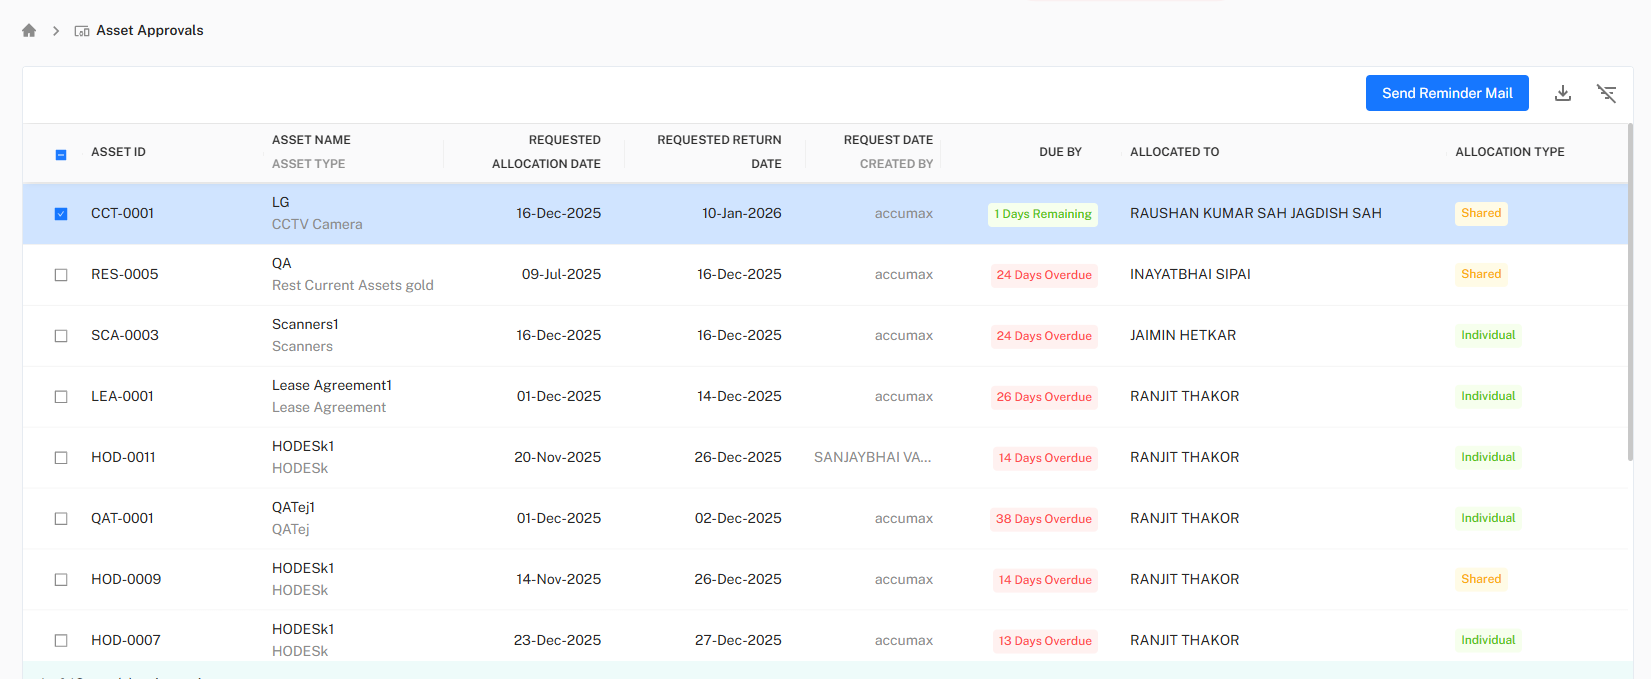
Task: Click the Asset Approvals breadcrumb icon
Action: (x=82, y=31)
